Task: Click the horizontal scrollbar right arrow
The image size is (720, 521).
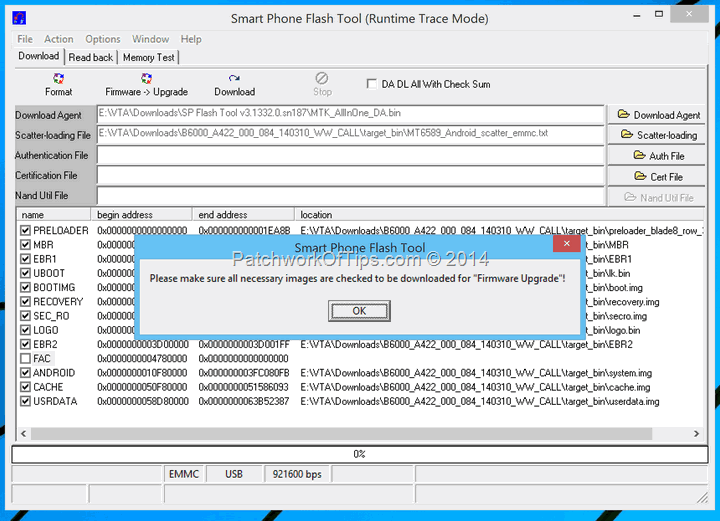Action: [x=697, y=433]
